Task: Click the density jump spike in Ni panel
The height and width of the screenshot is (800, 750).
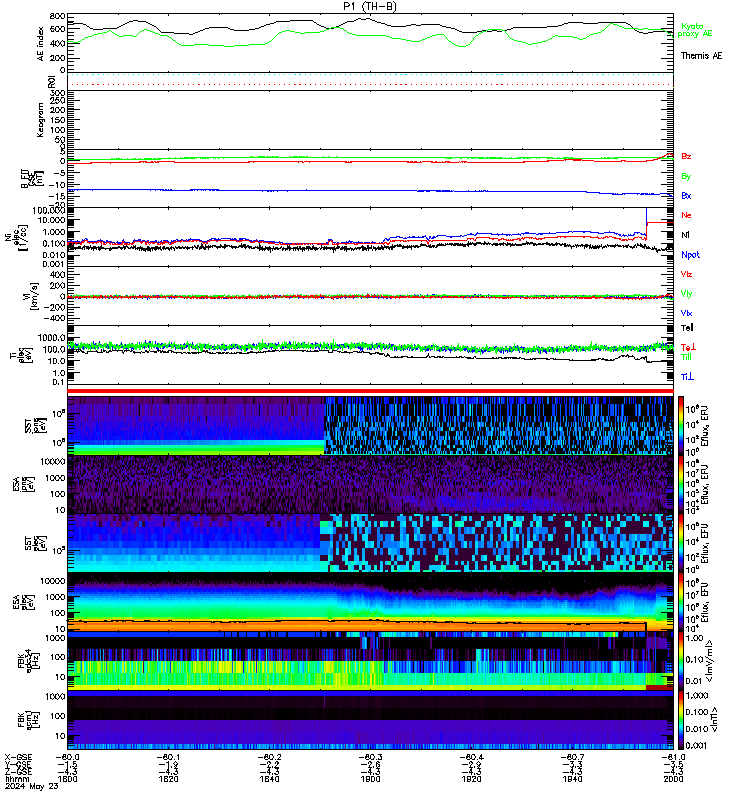Action: click(646, 222)
